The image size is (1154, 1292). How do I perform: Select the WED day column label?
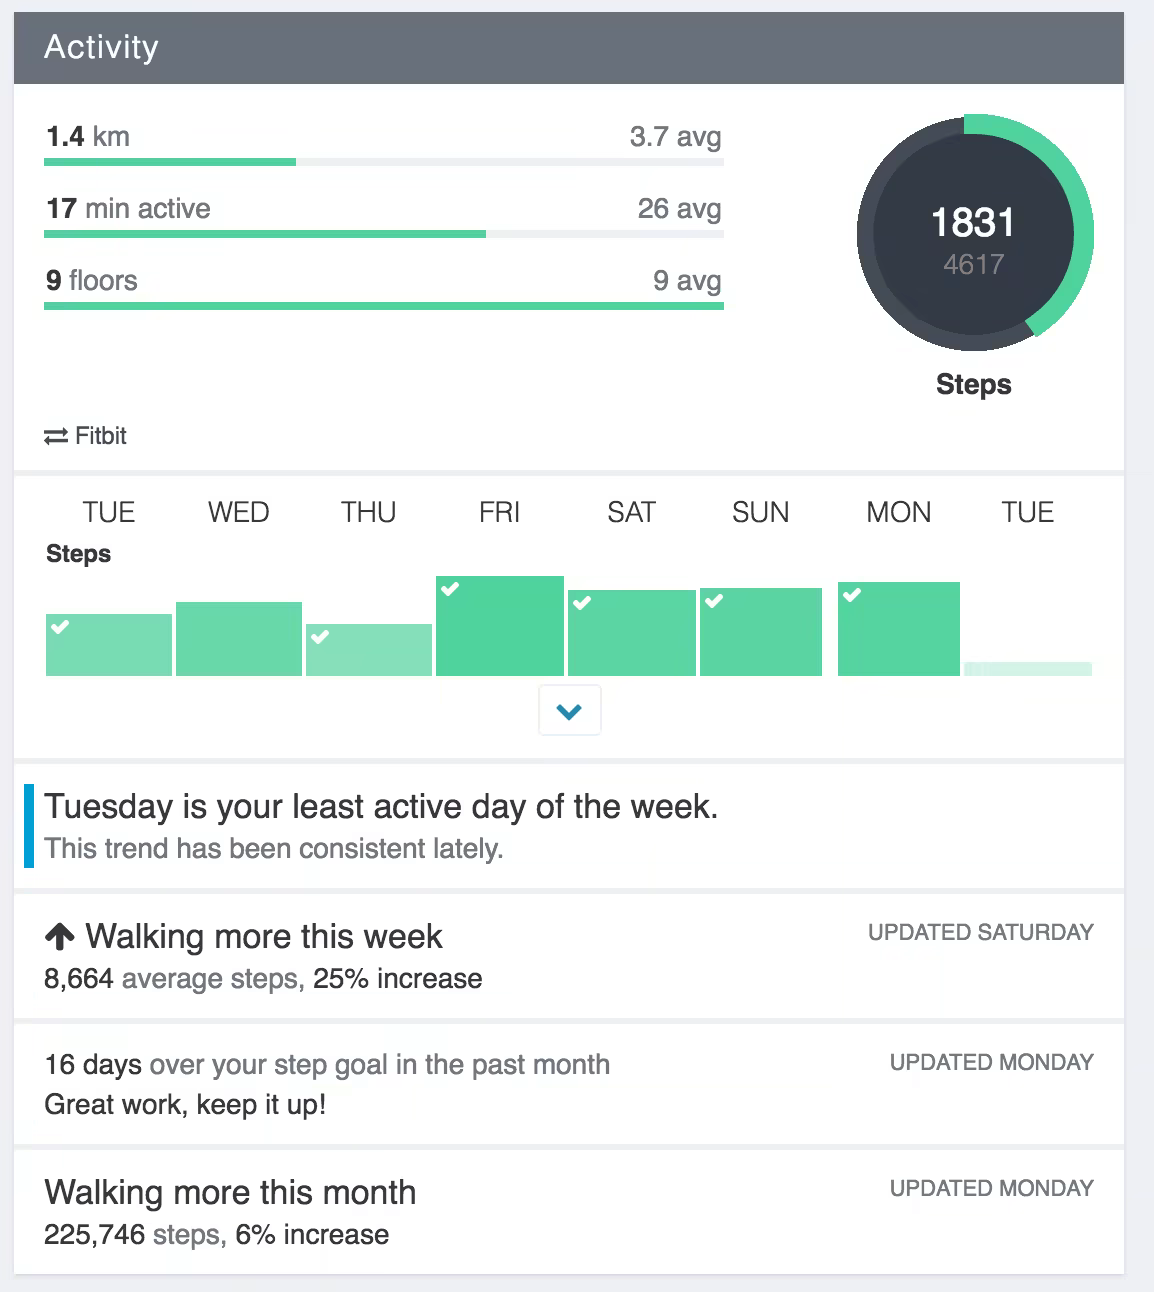(x=238, y=513)
